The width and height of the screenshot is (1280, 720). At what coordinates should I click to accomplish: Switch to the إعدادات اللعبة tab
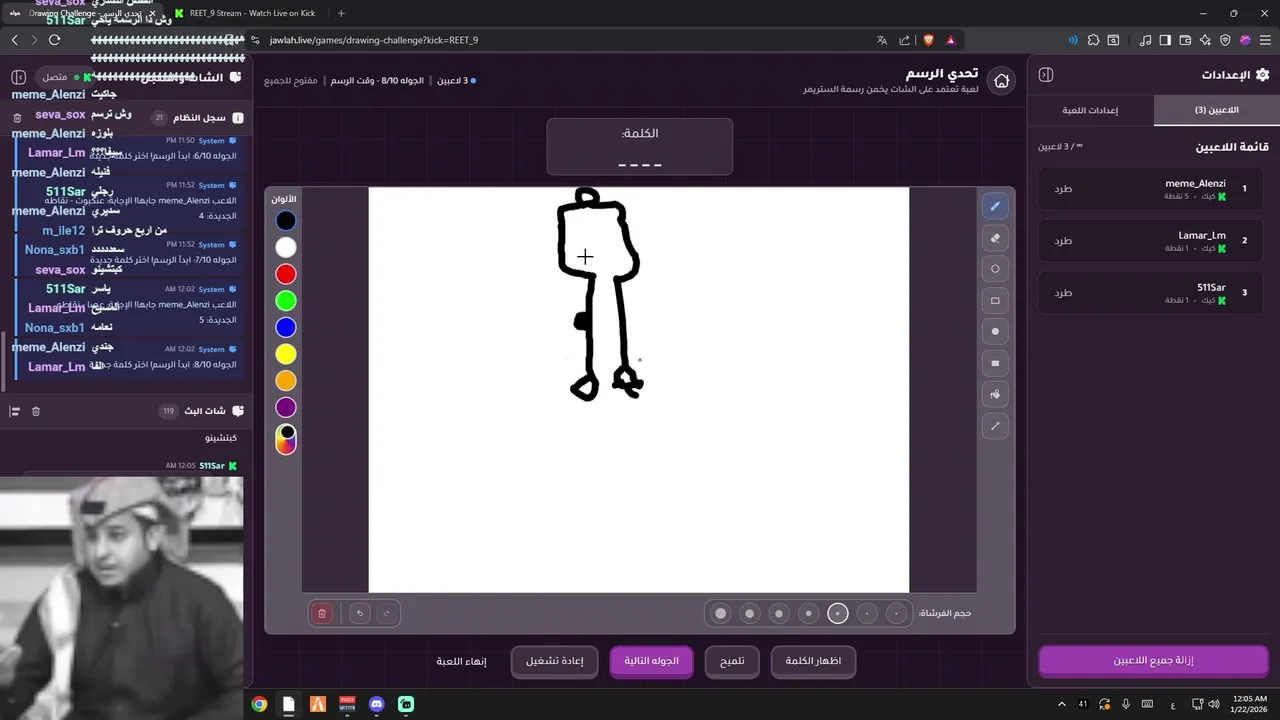coord(1090,110)
